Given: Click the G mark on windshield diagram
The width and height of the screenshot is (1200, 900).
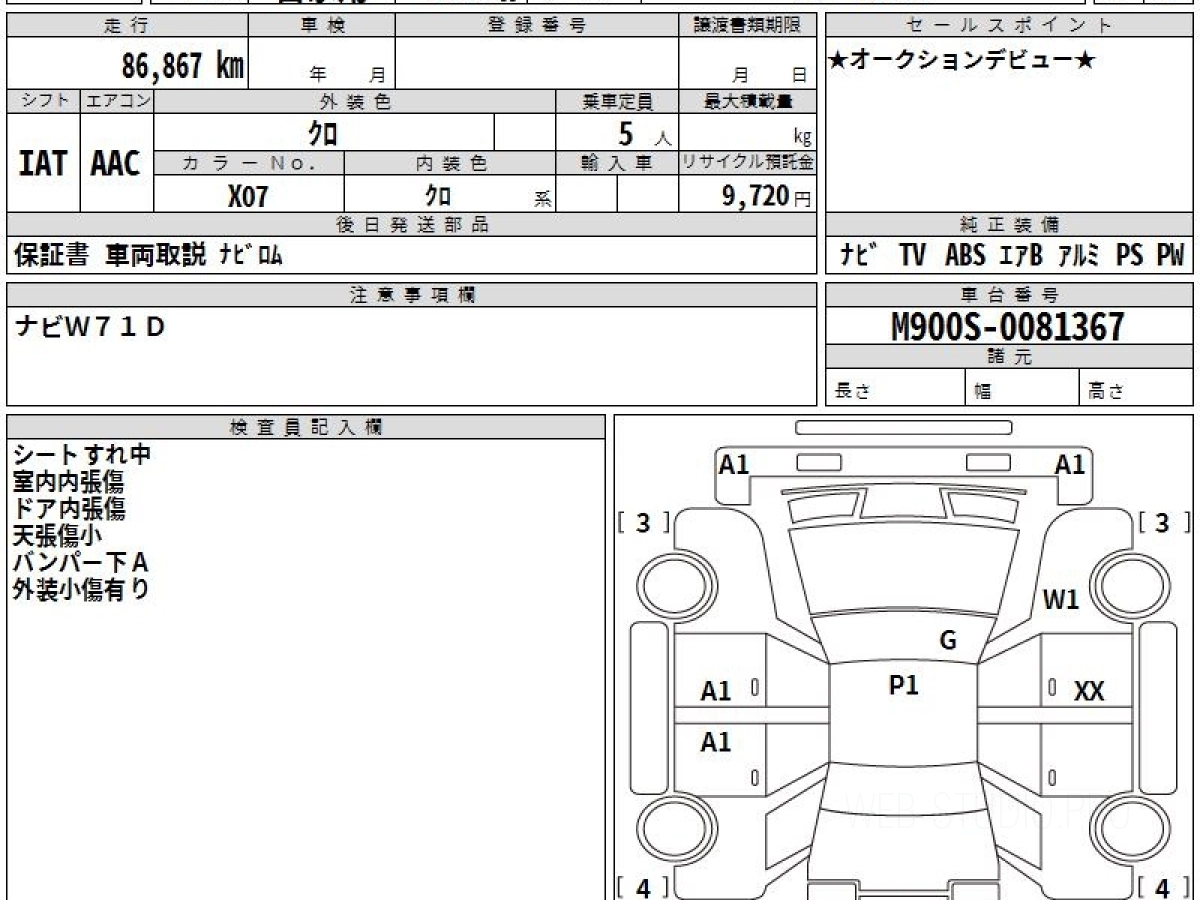Looking at the screenshot, I should (948, 641).
